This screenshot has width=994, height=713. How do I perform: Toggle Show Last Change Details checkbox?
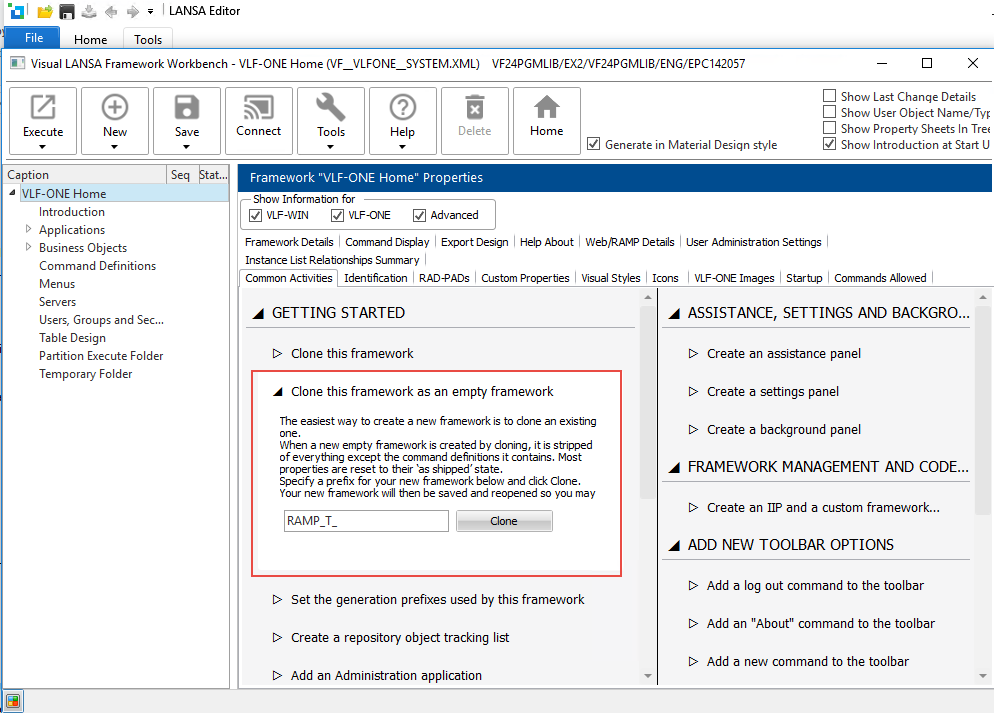point(829,96)
